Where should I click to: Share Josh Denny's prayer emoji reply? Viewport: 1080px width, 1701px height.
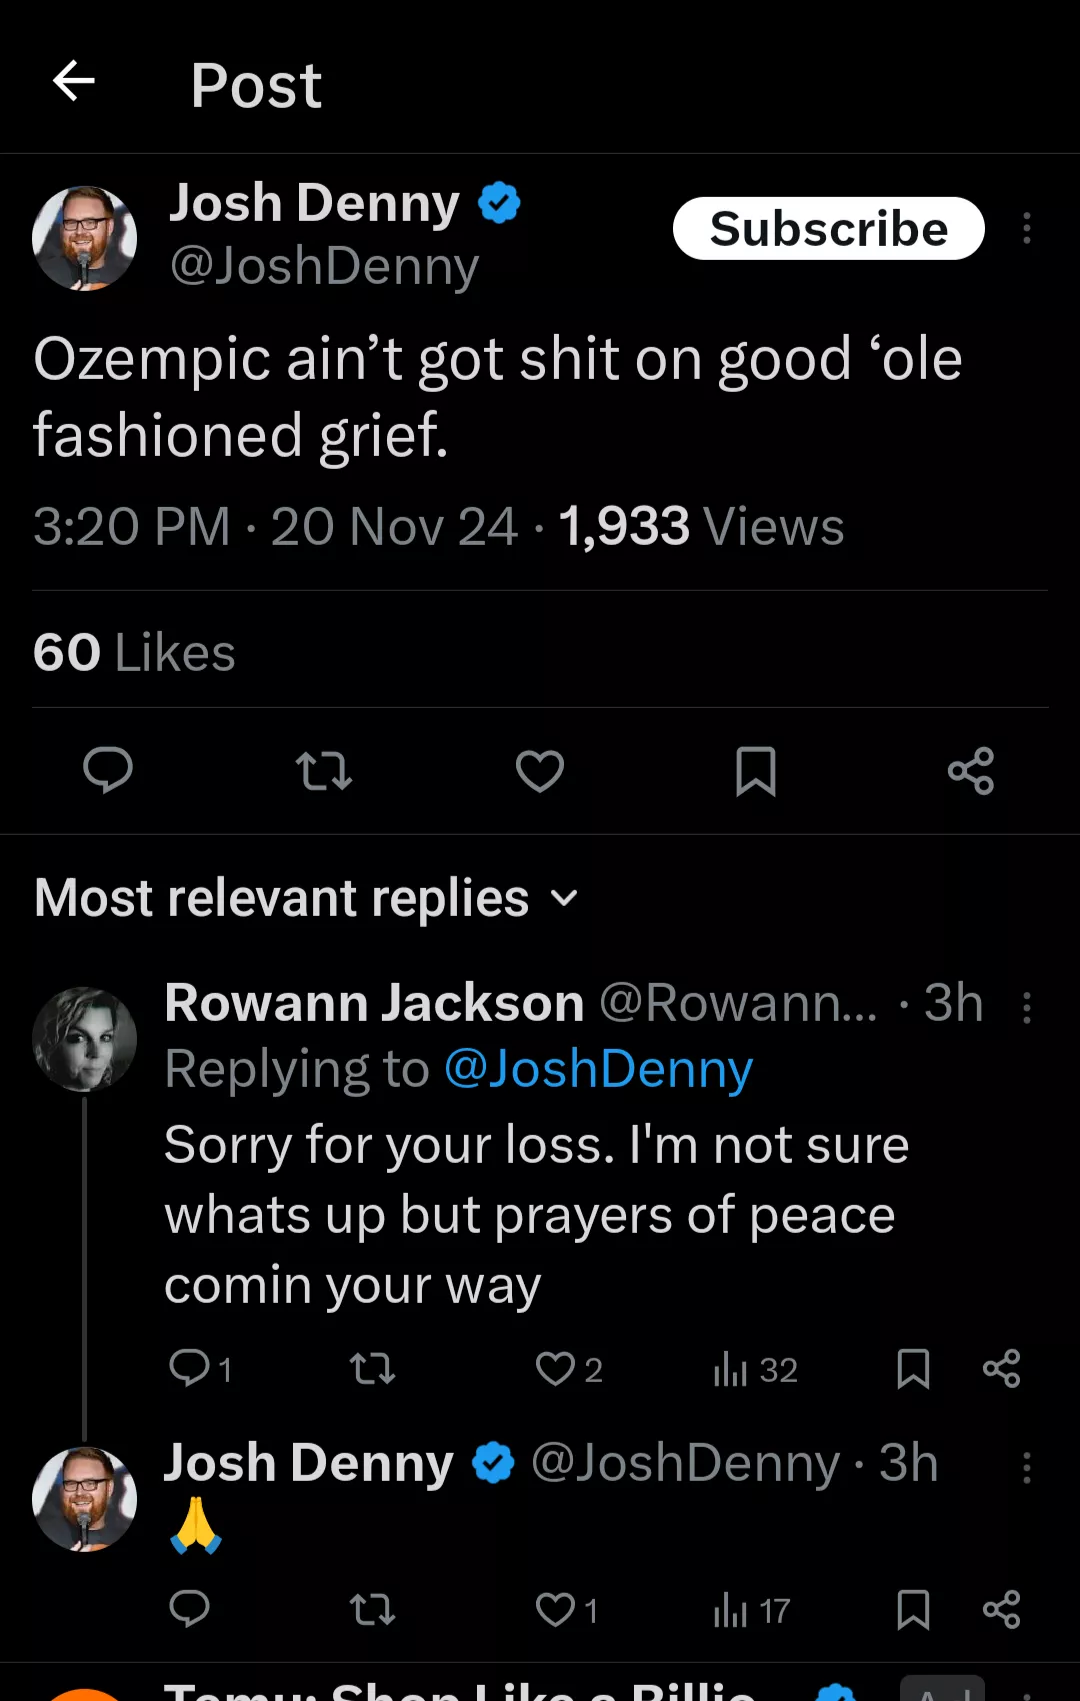(x=1001, y=1610)
